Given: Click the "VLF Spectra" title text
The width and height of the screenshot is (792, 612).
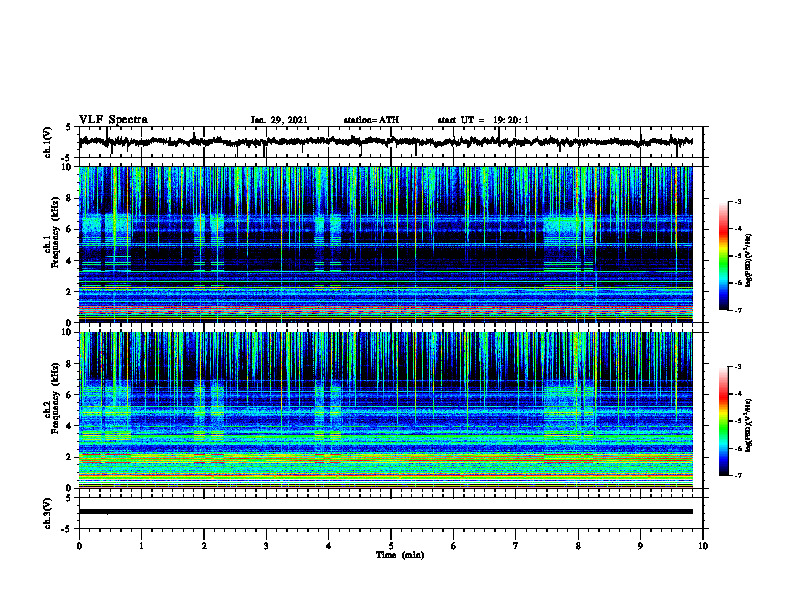Looking at the screenshot, I should point(113,120).
